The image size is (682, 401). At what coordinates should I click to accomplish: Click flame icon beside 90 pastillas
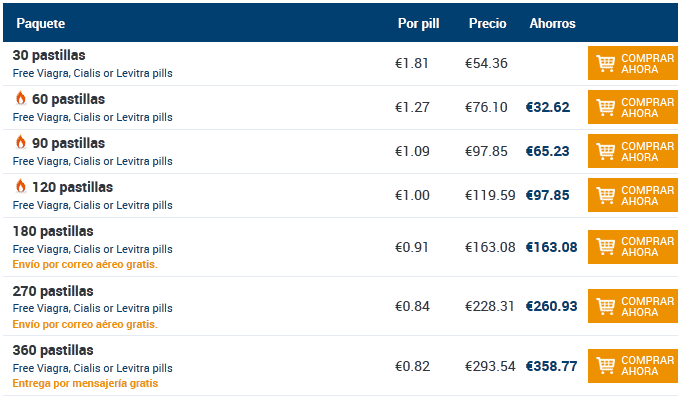(20, 143)
